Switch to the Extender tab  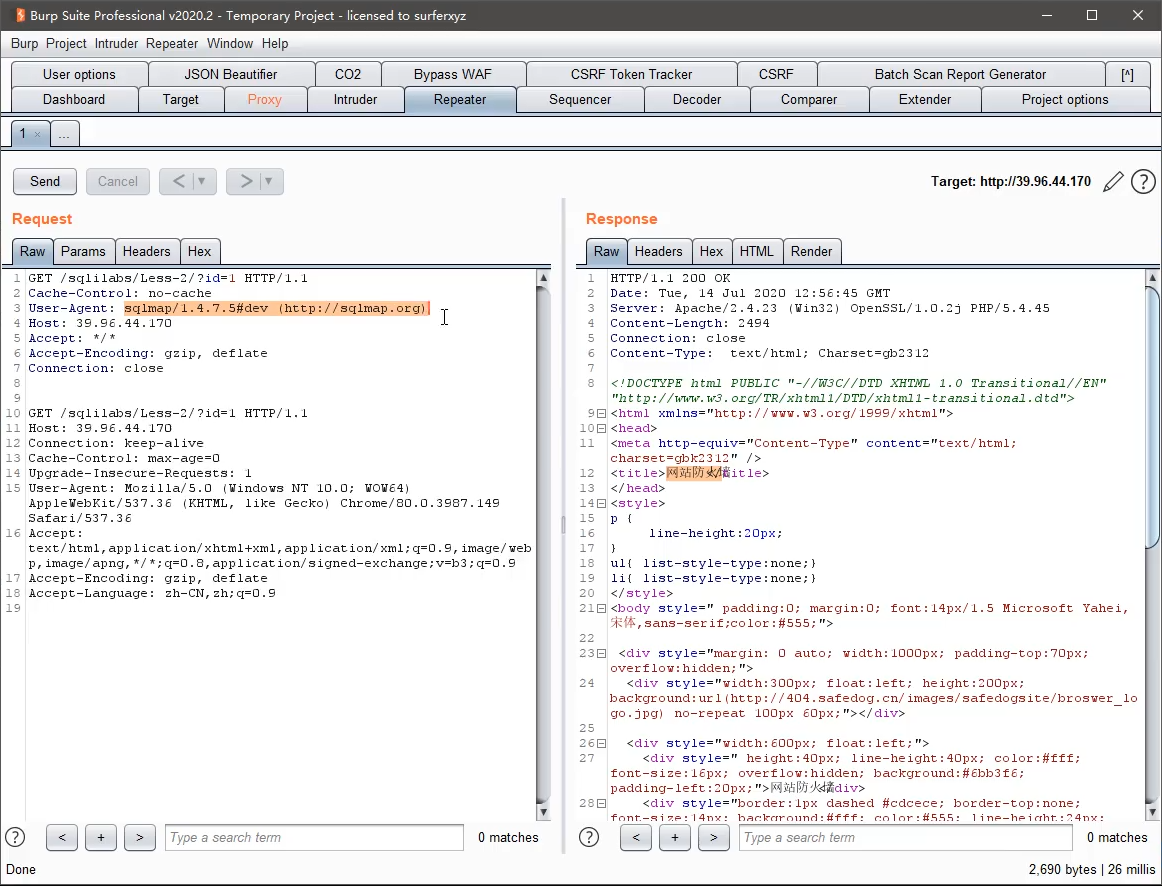coord(925,99)
